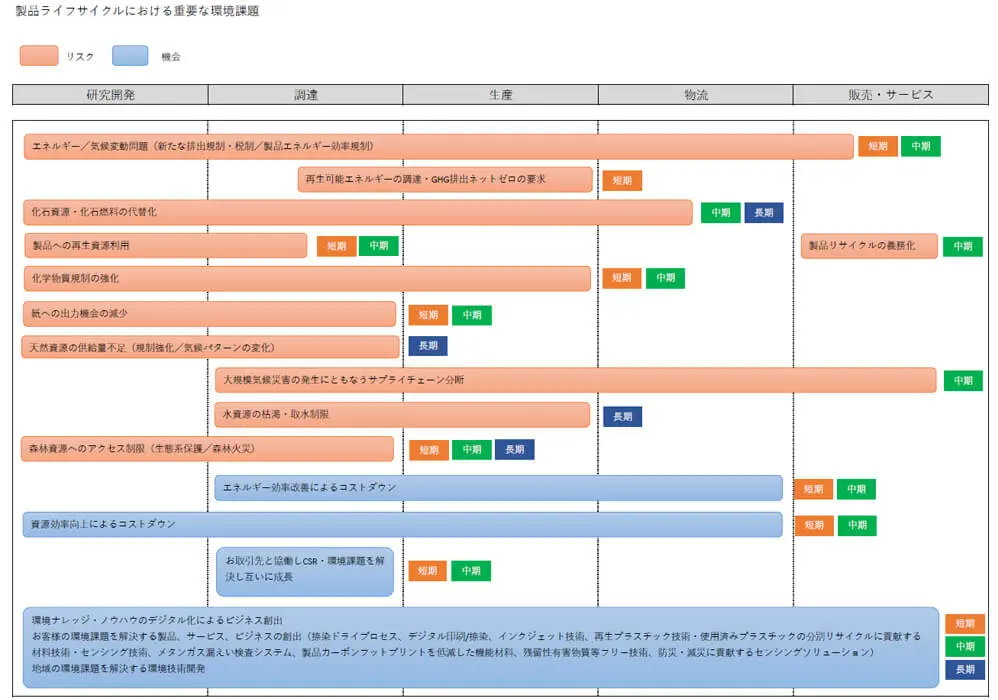Screen dimensions: 998x700
Task: Click the エネルギー/気候変動問題 risk bar
Action: 438,146
